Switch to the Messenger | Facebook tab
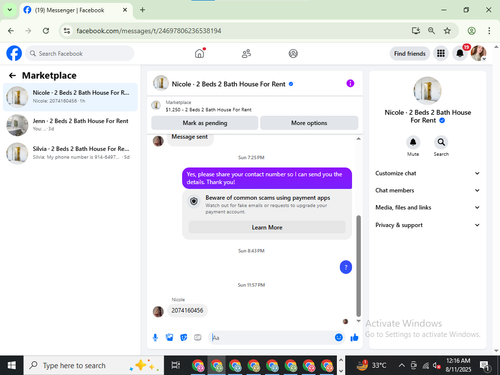The height and width of the screenshot is (375, 500). [75, 10]
